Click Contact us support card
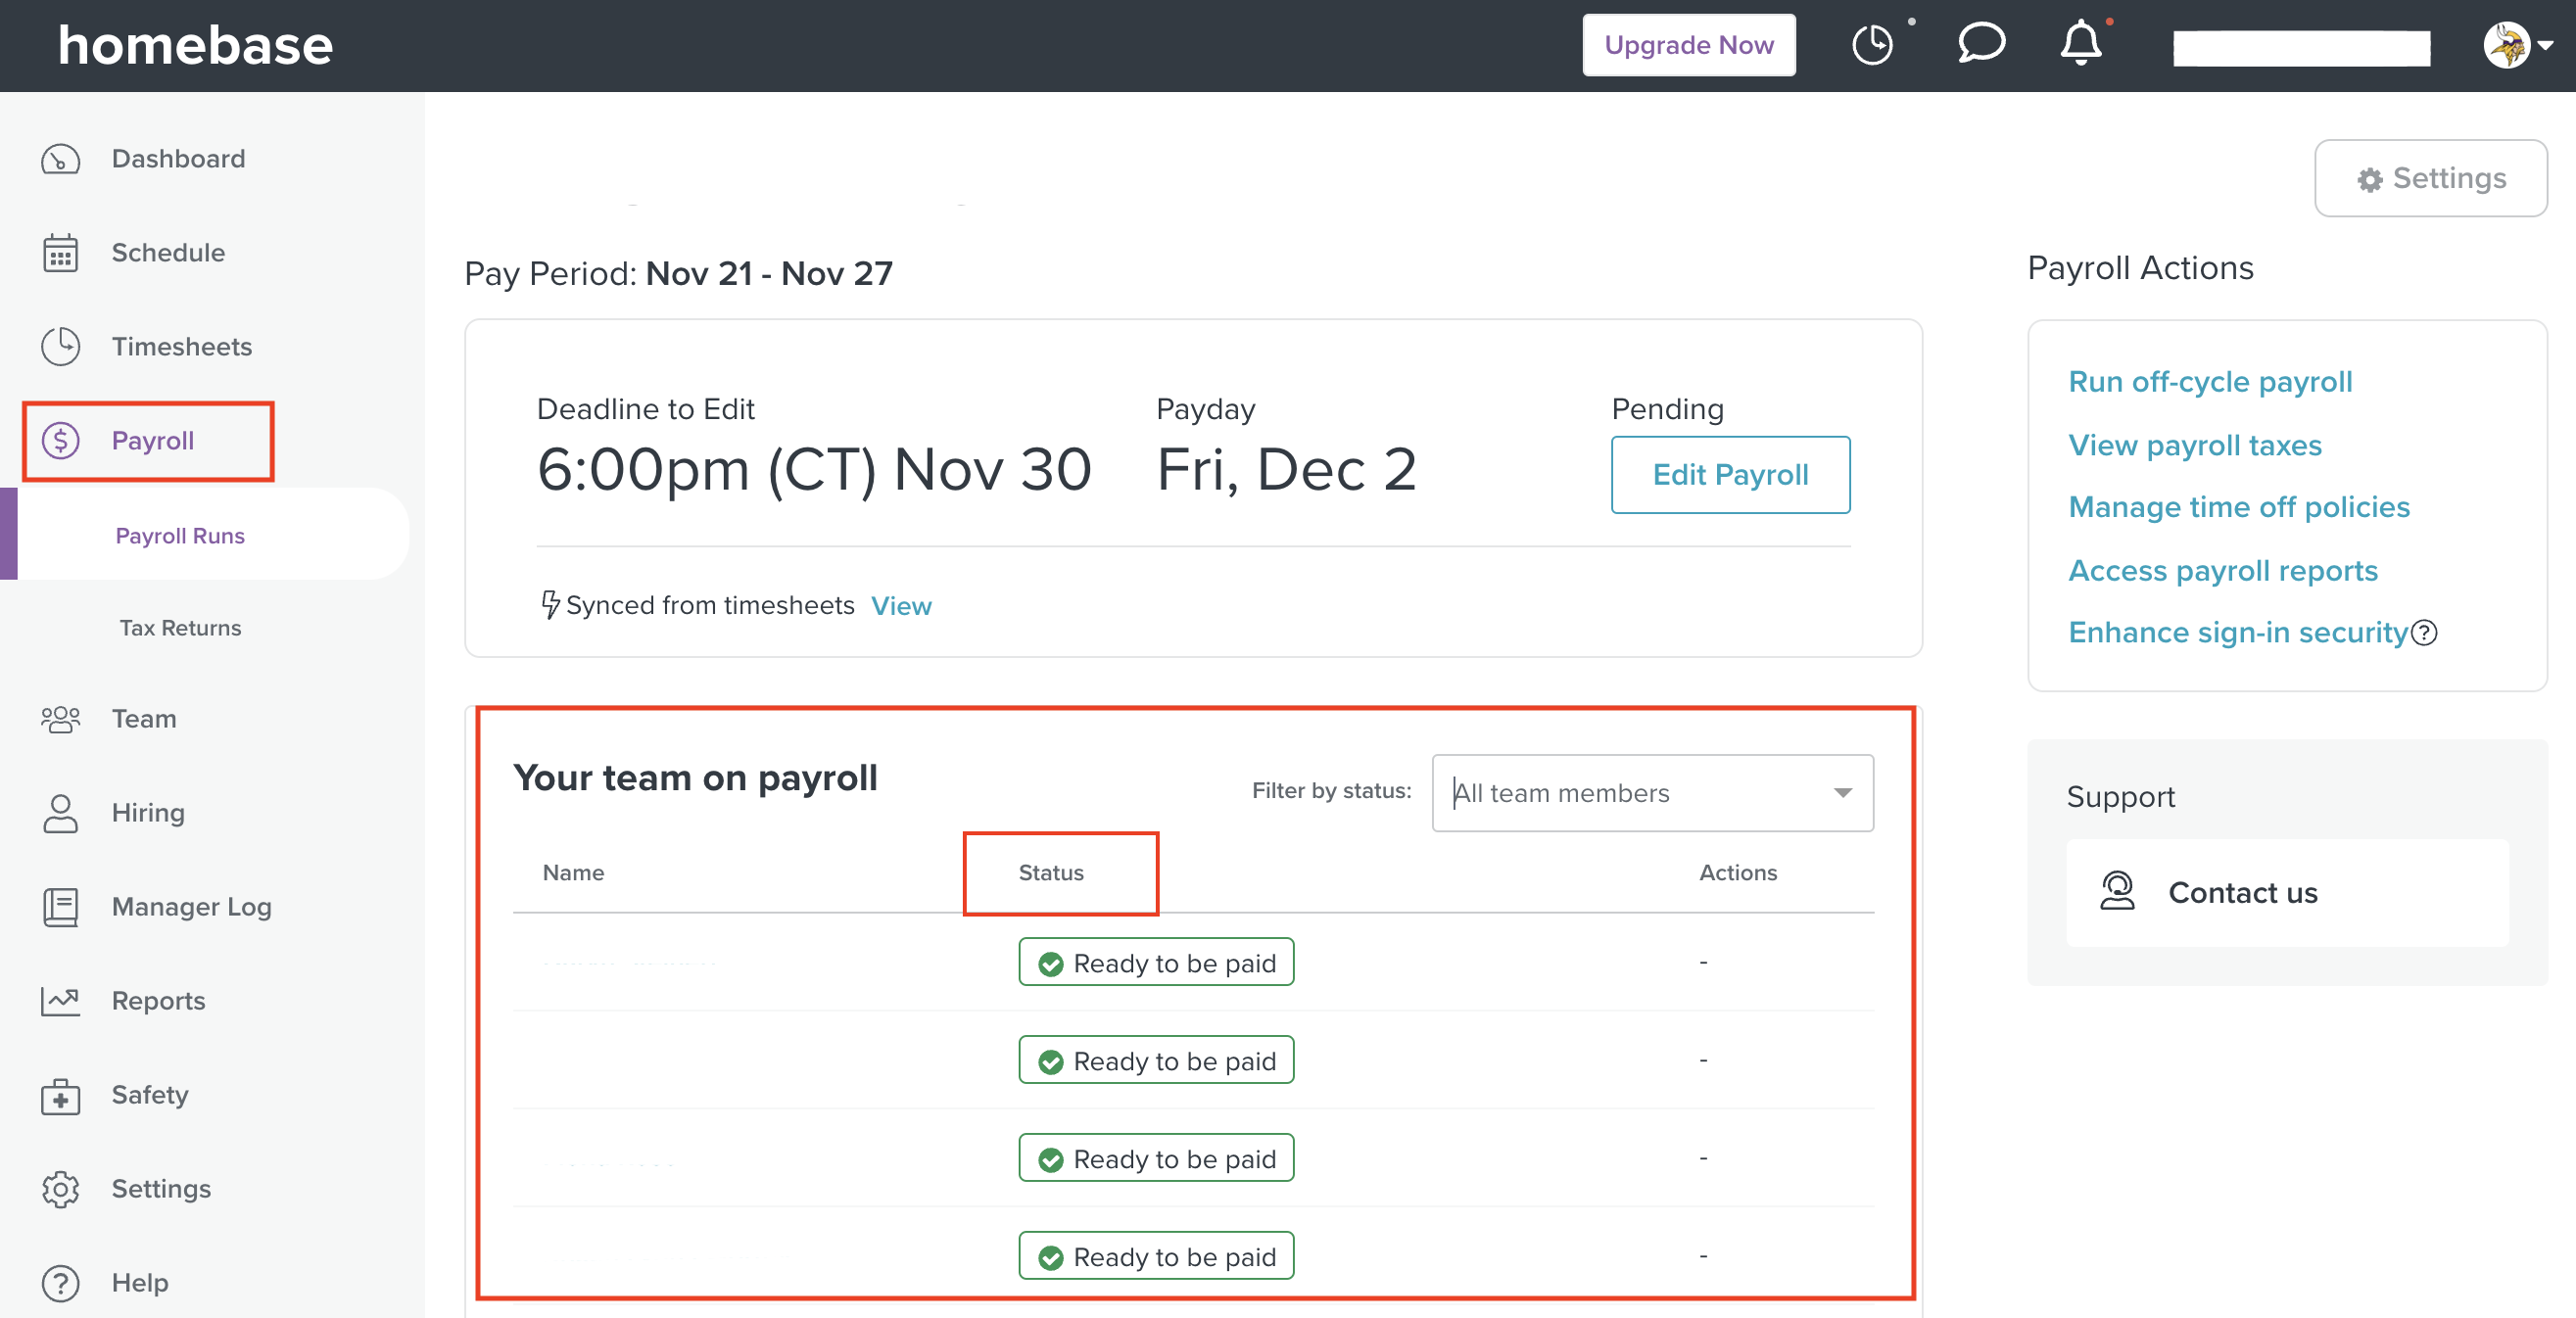Image resolution: width=2576 pixels, height=1318 pixels. 2287,893
